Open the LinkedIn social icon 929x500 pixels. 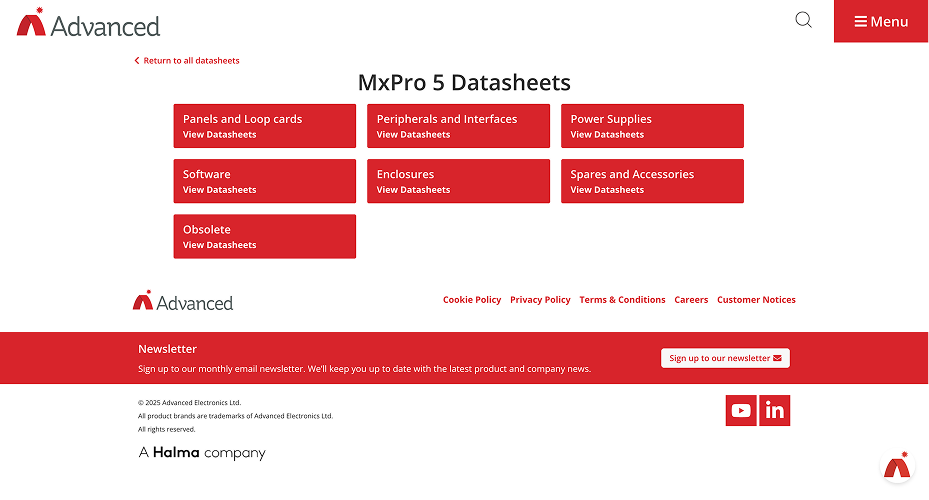774,411
